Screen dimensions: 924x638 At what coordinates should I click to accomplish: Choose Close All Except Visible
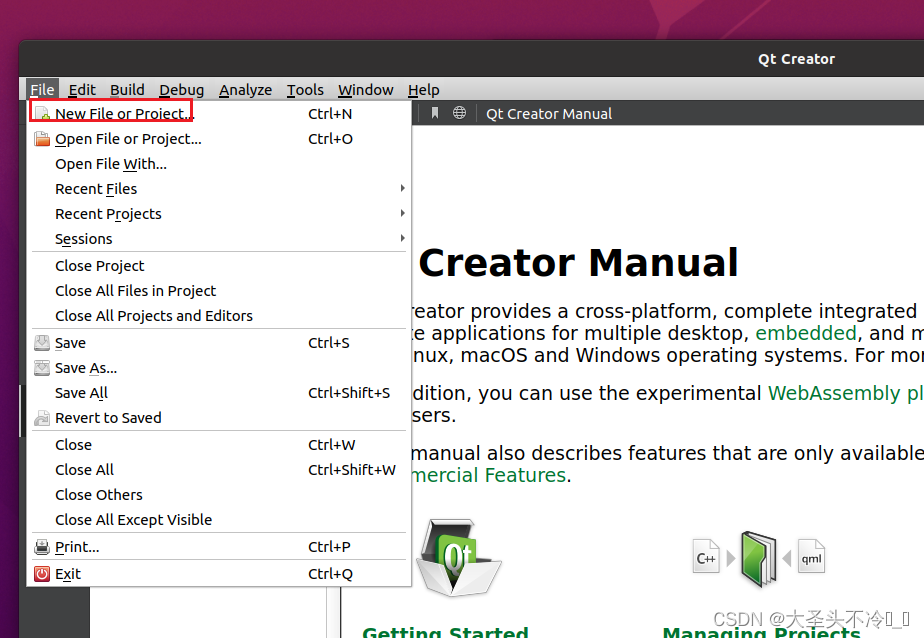(x=219, y=520)
